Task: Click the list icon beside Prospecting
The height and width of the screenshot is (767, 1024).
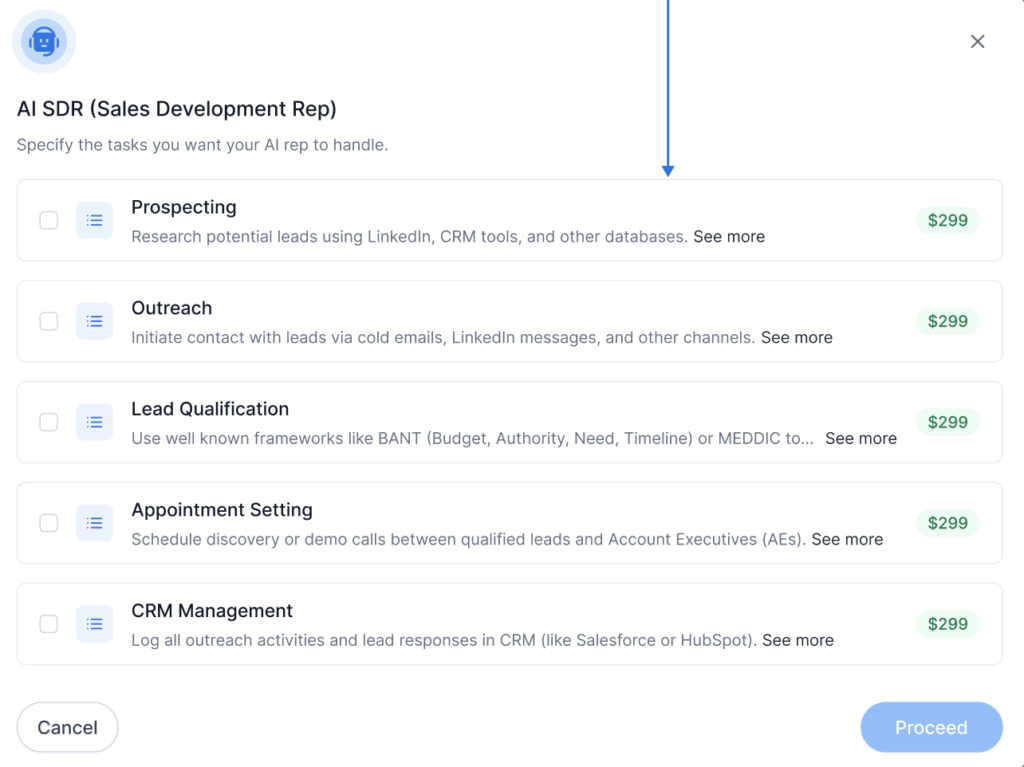Action: tap(95, 220)
